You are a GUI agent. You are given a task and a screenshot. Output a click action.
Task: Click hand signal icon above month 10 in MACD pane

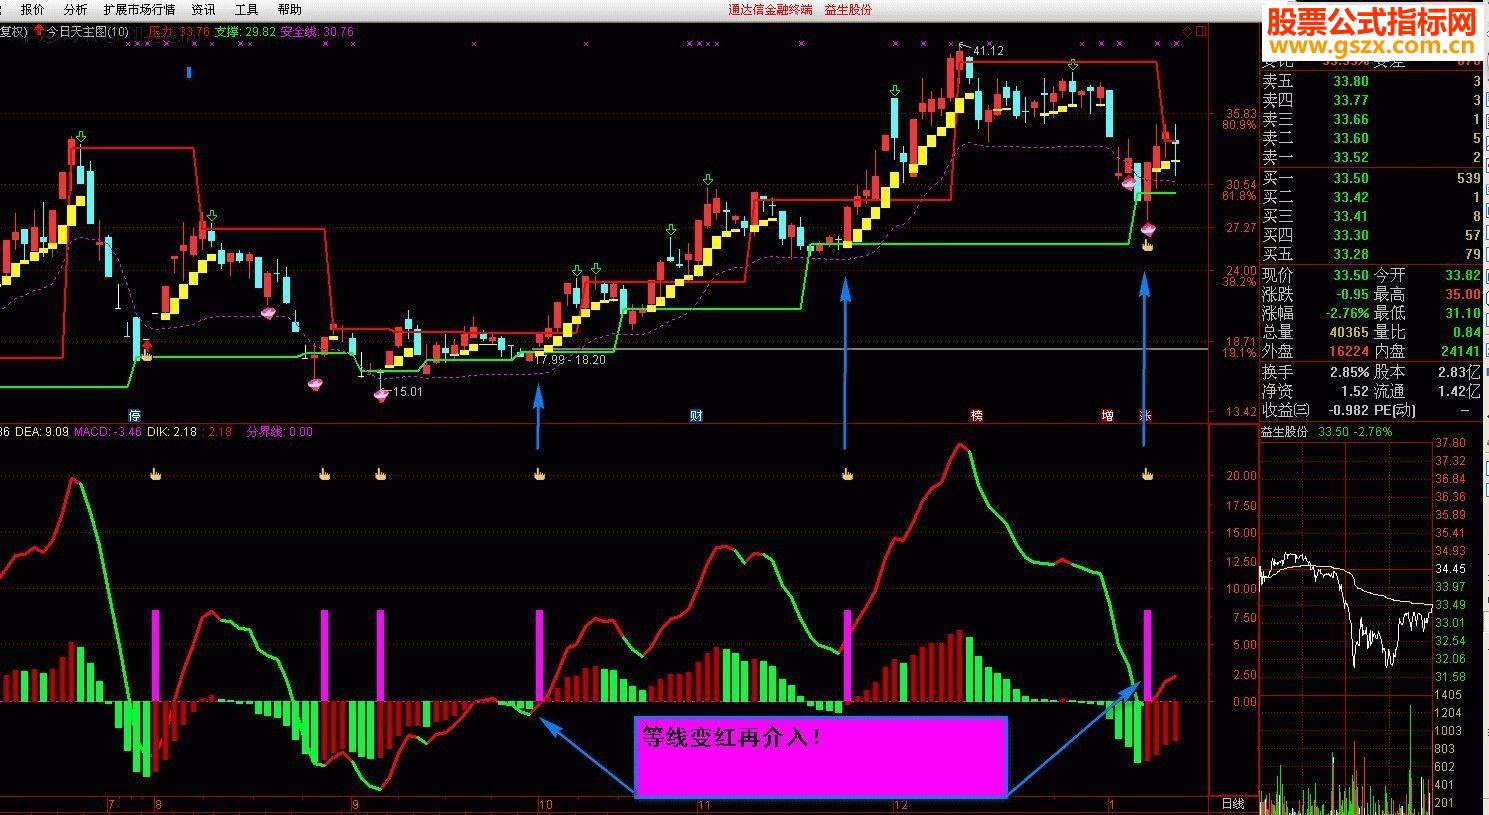(x=540, y=474)
